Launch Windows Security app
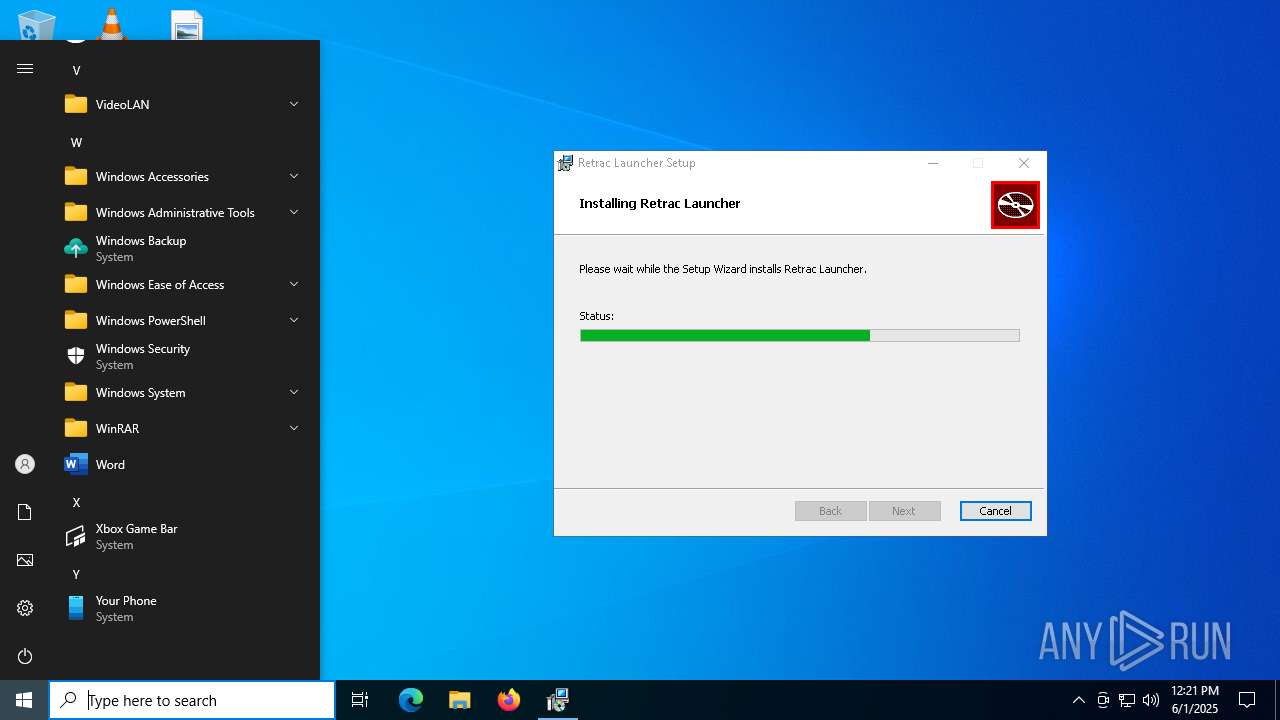 pos(182,356)
